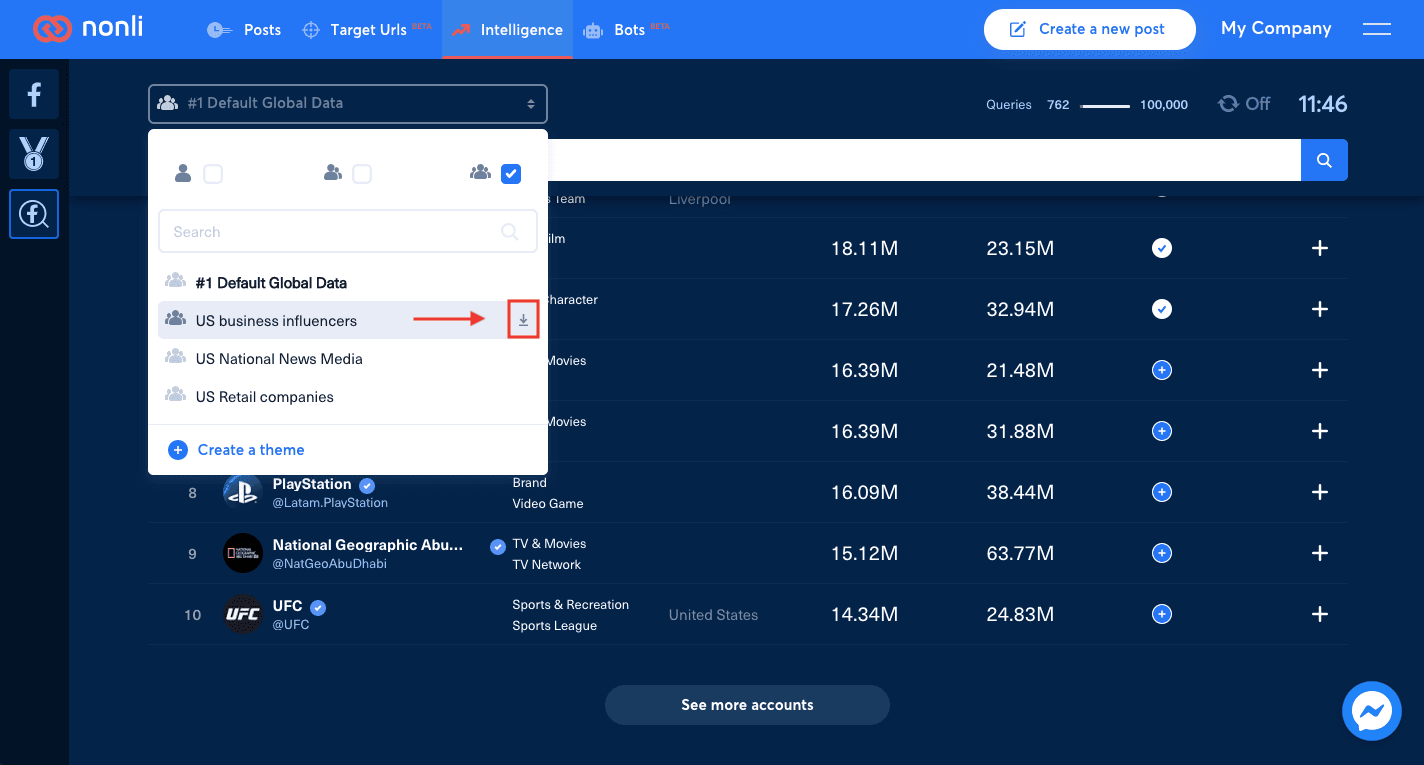Image resolution: width=1424 pixels, height=765 pixels.
Task: Click the @Latam.PlayStation handle
Action: click(330, 503)
